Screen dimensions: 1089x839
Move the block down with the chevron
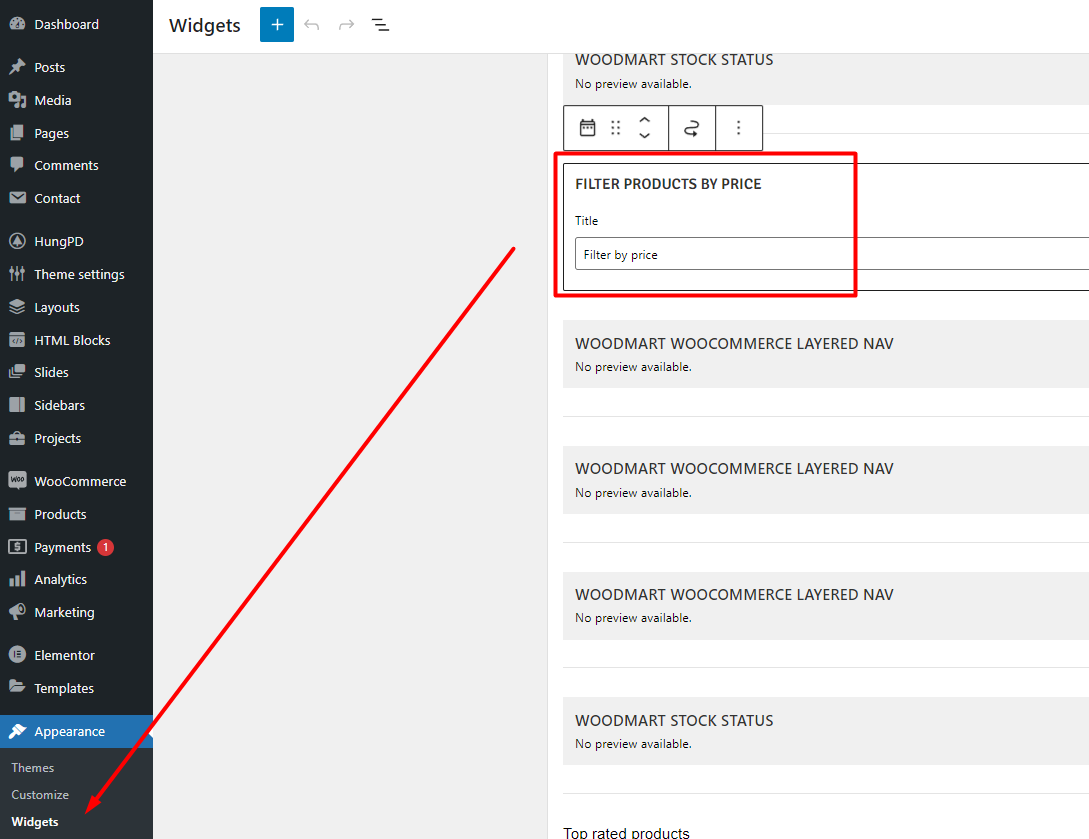click(x=645, y=135)
